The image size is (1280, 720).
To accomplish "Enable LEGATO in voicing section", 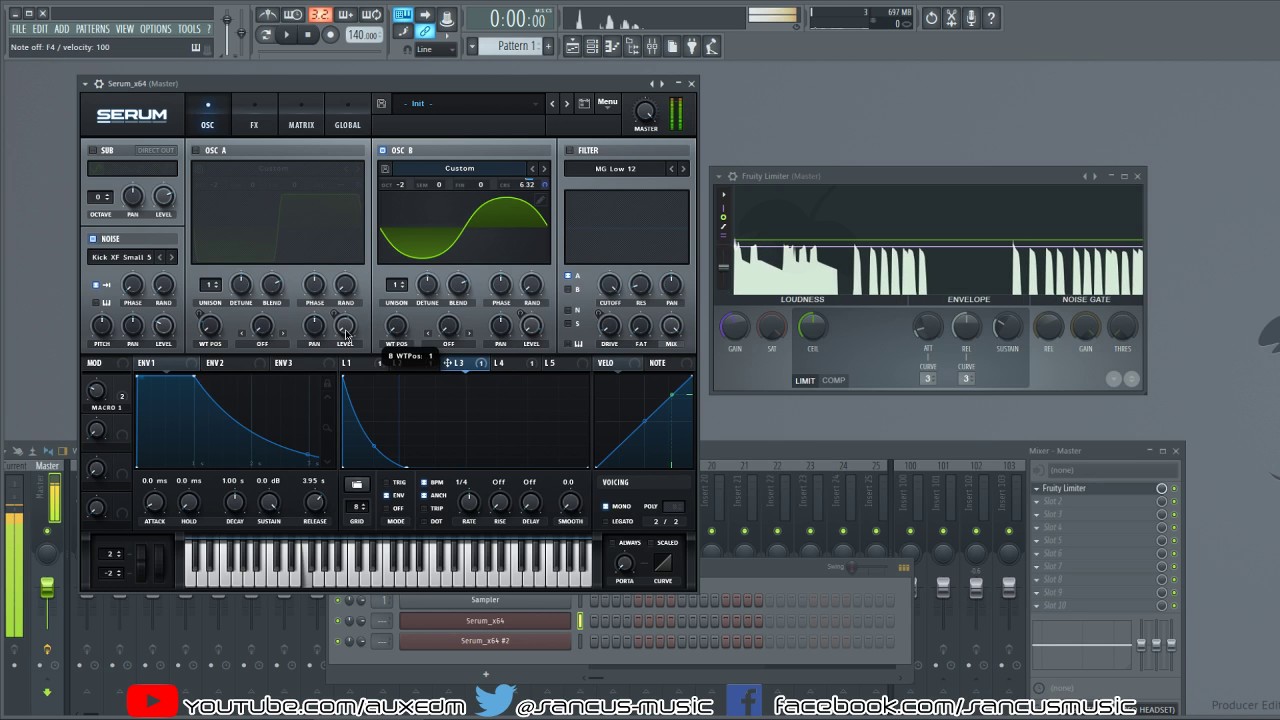I will click(x=605, y=522).
